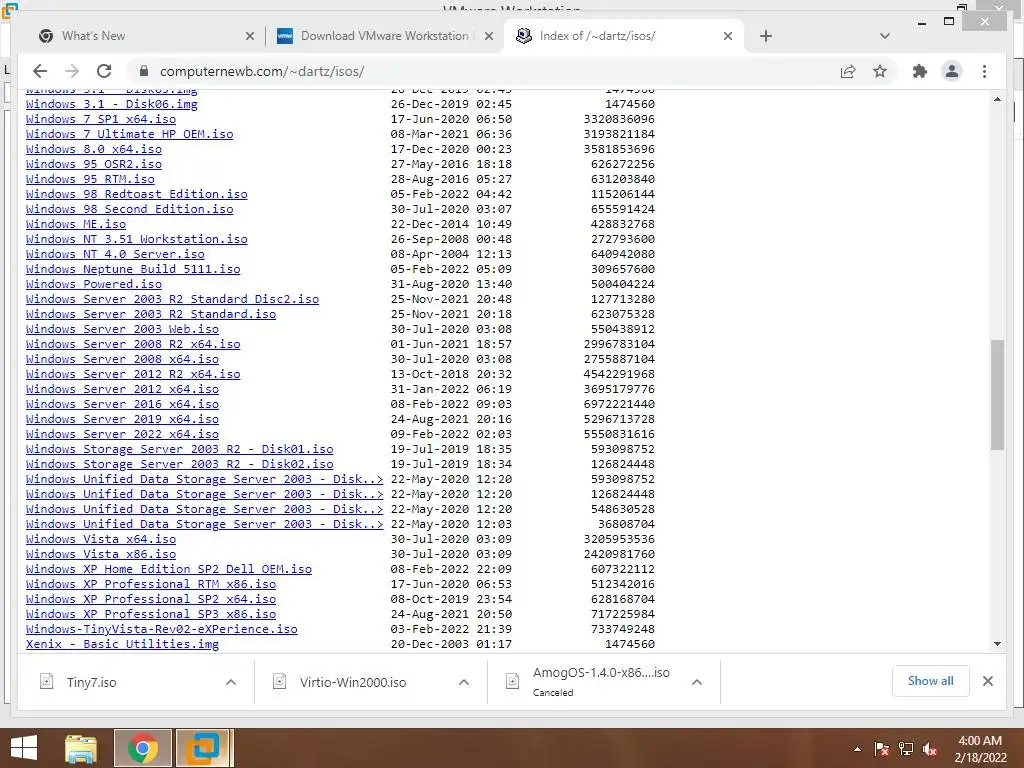The image size is (1024, 768).
Task: Click Windows NT 4.0 Server.iso link
Action: [x=115, y=254]
